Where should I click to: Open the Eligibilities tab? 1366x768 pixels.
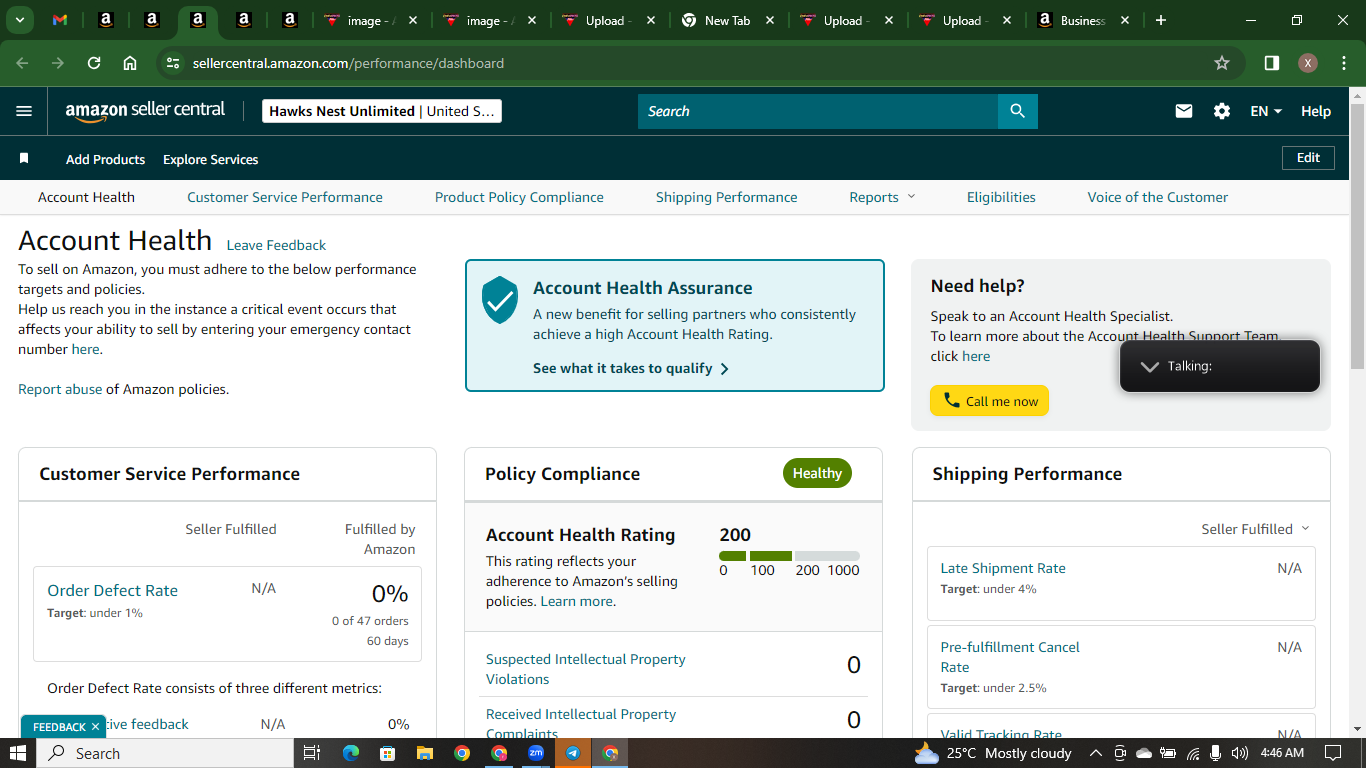pyautogui.click(x=1001, y=197)
